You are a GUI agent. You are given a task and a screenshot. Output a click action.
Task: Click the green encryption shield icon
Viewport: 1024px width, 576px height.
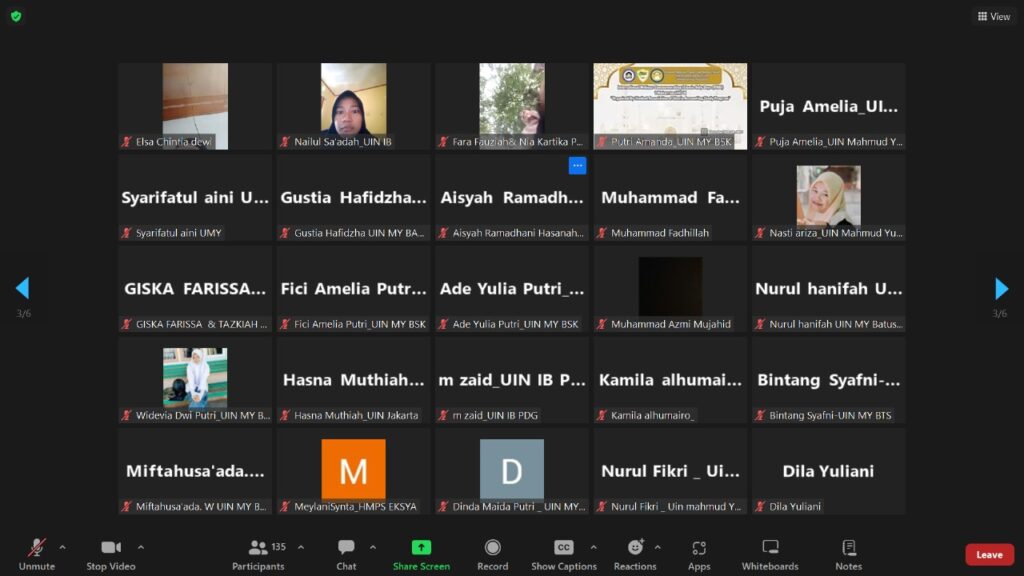16,16
